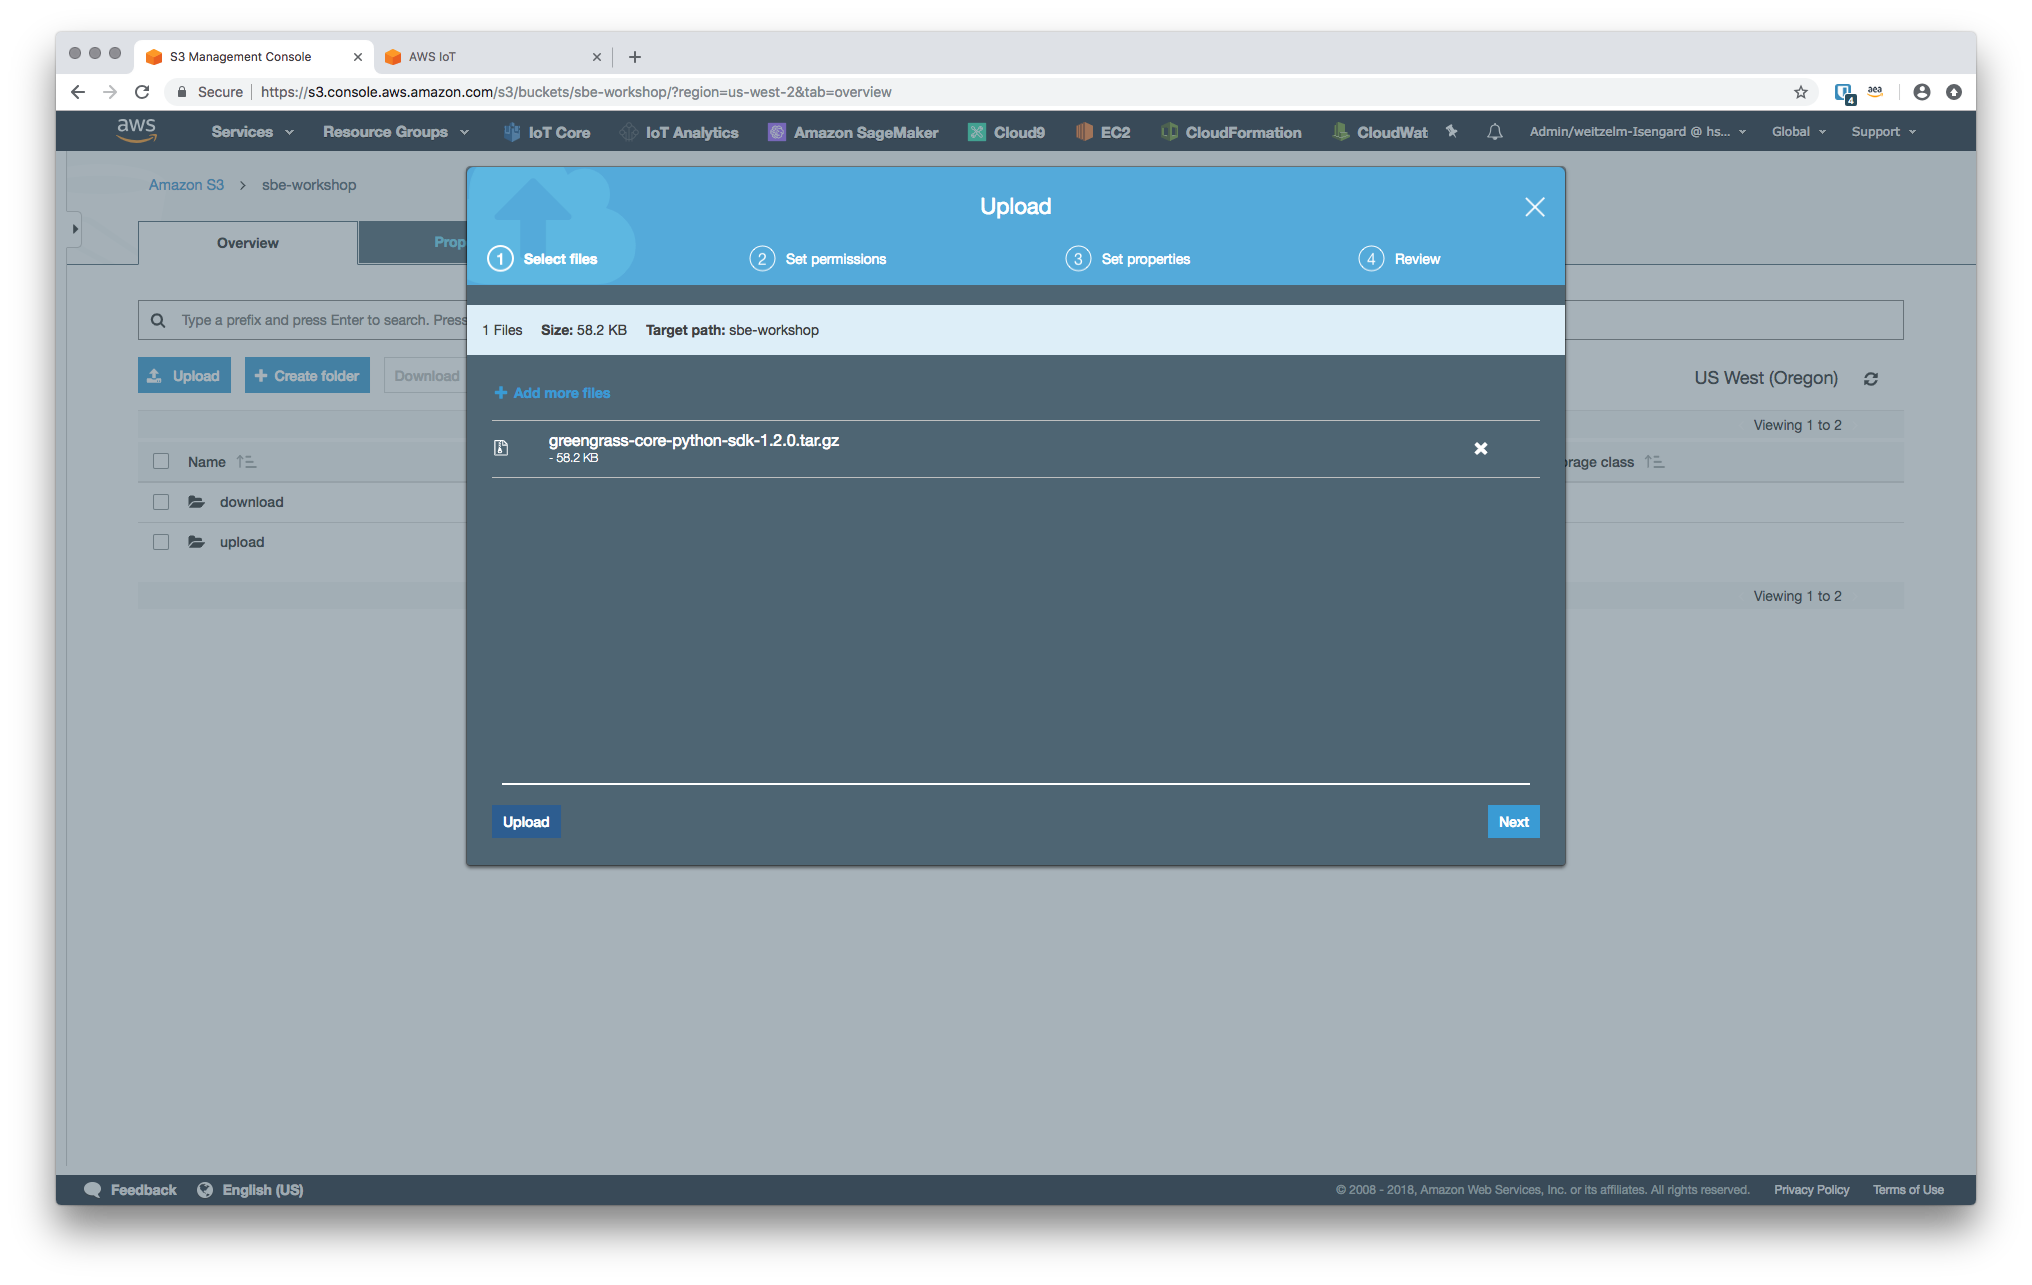Open a new browser tab

(x=635, y=57)
